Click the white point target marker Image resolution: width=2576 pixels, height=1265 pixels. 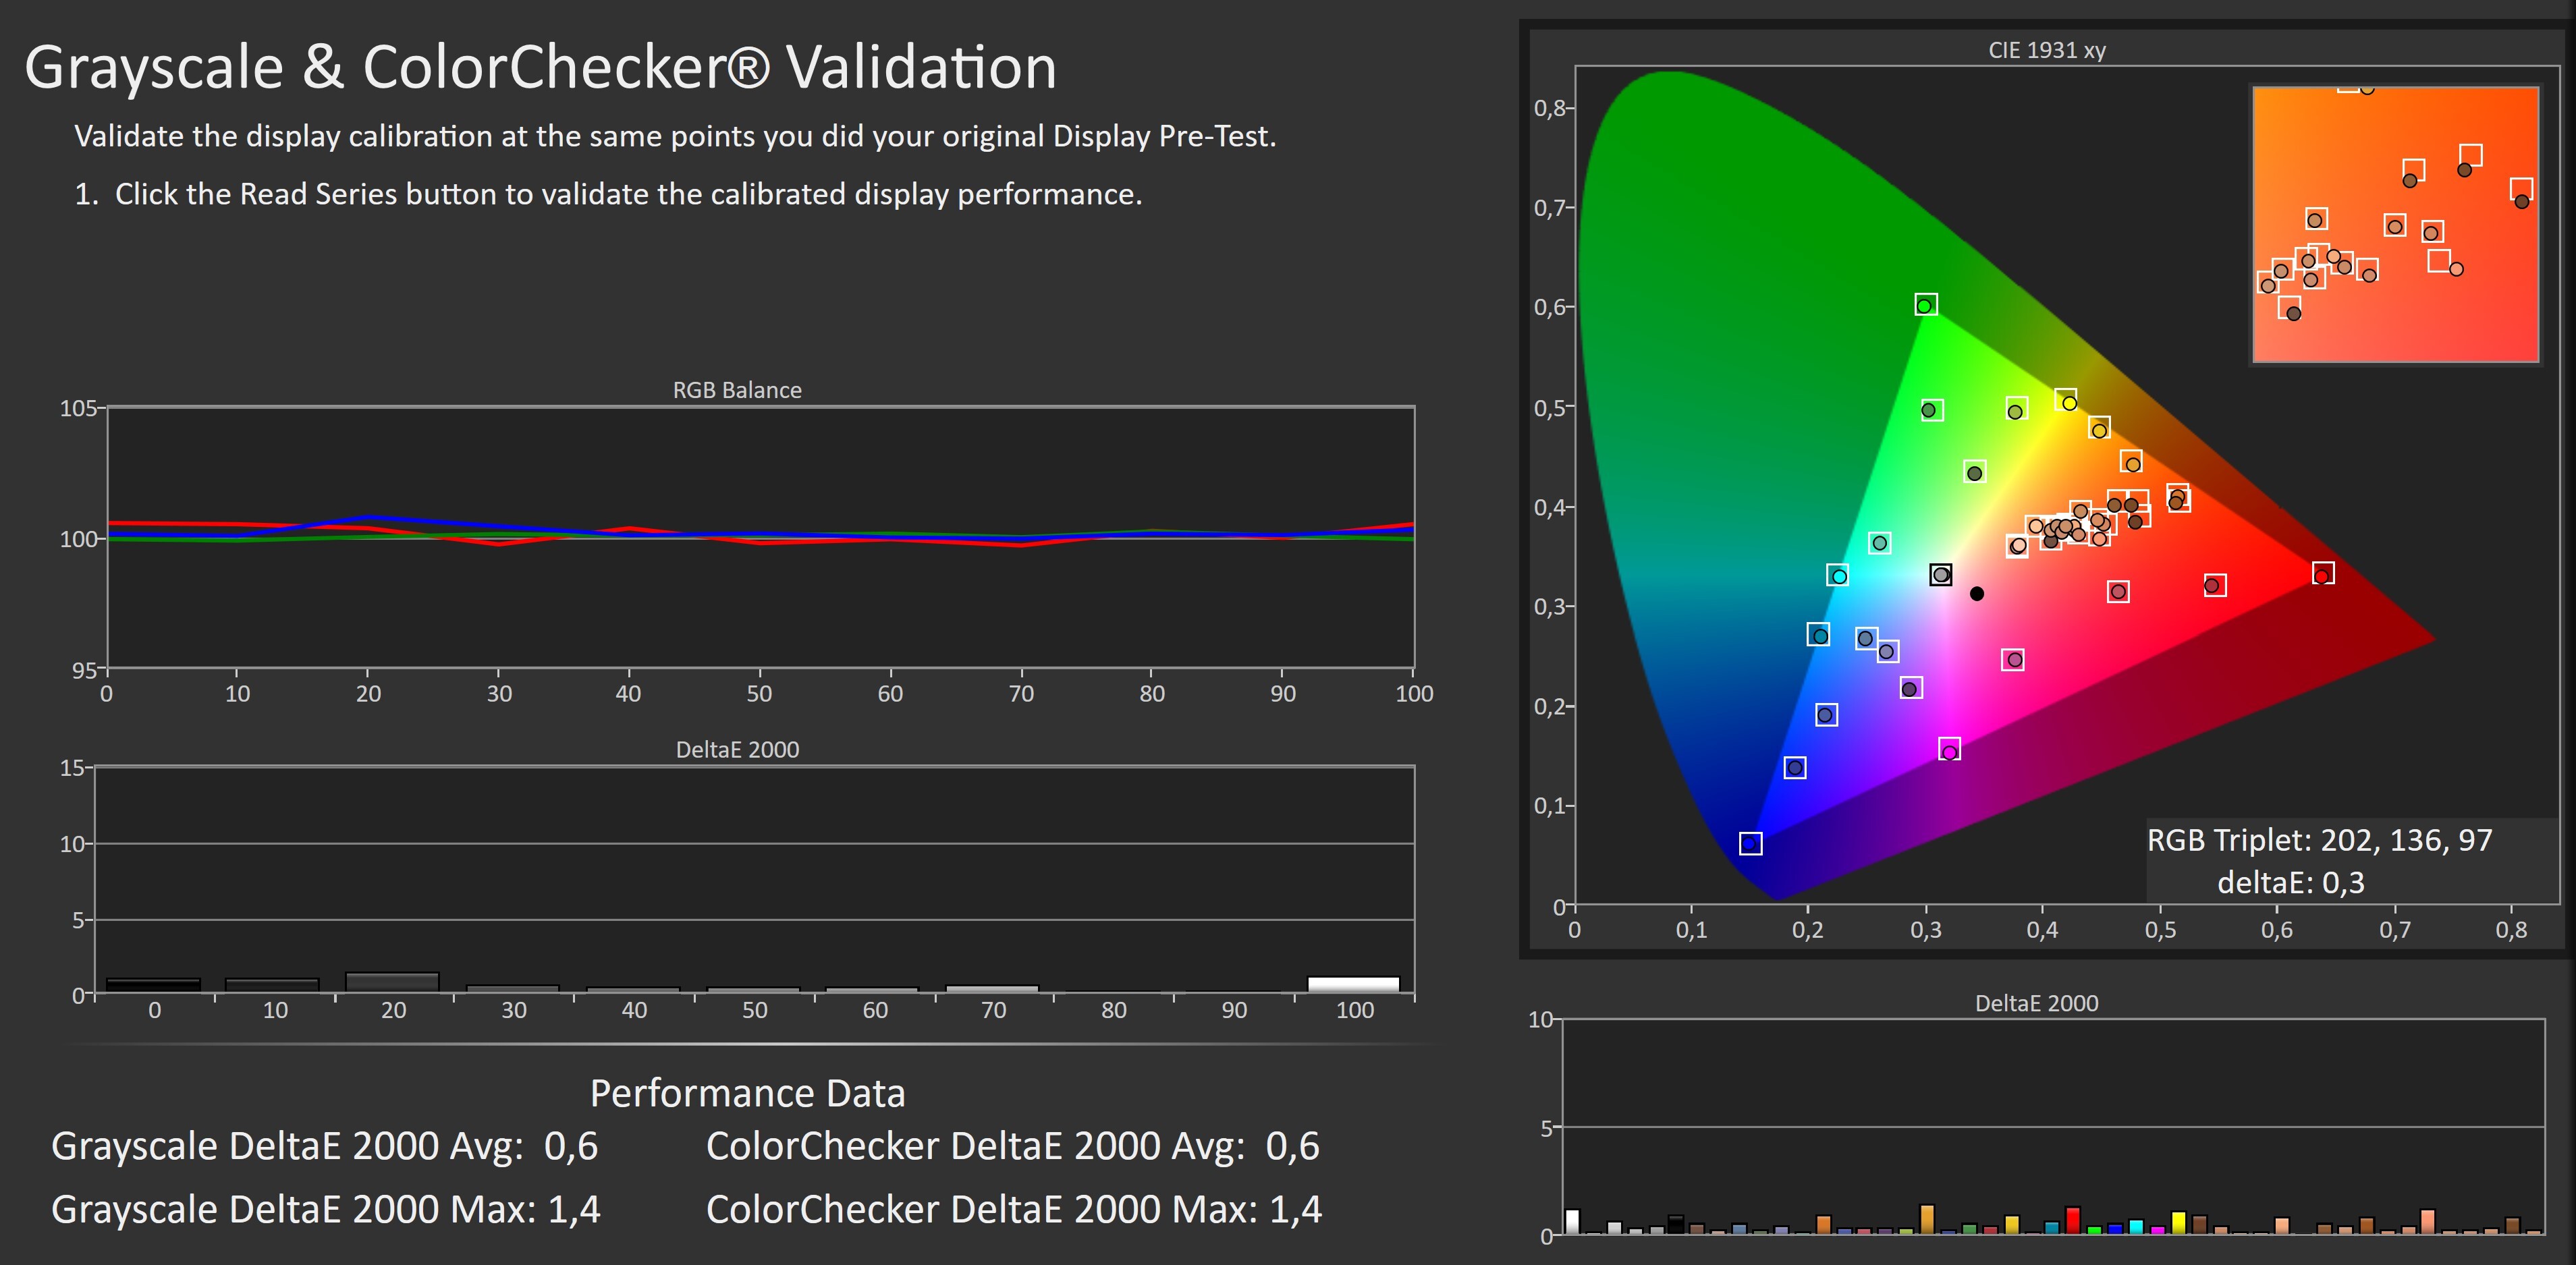1940,574
